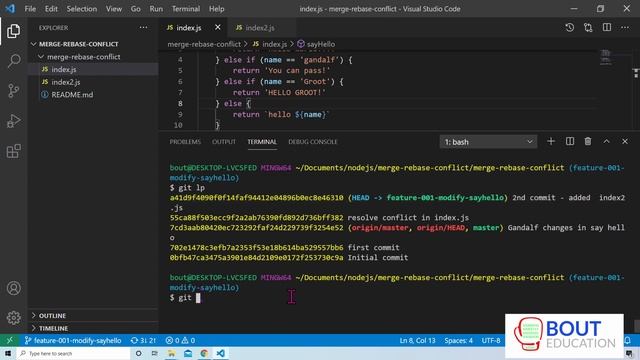
Task: Change file encoding UTF-8 in status bar
Action: click(491, 340)
